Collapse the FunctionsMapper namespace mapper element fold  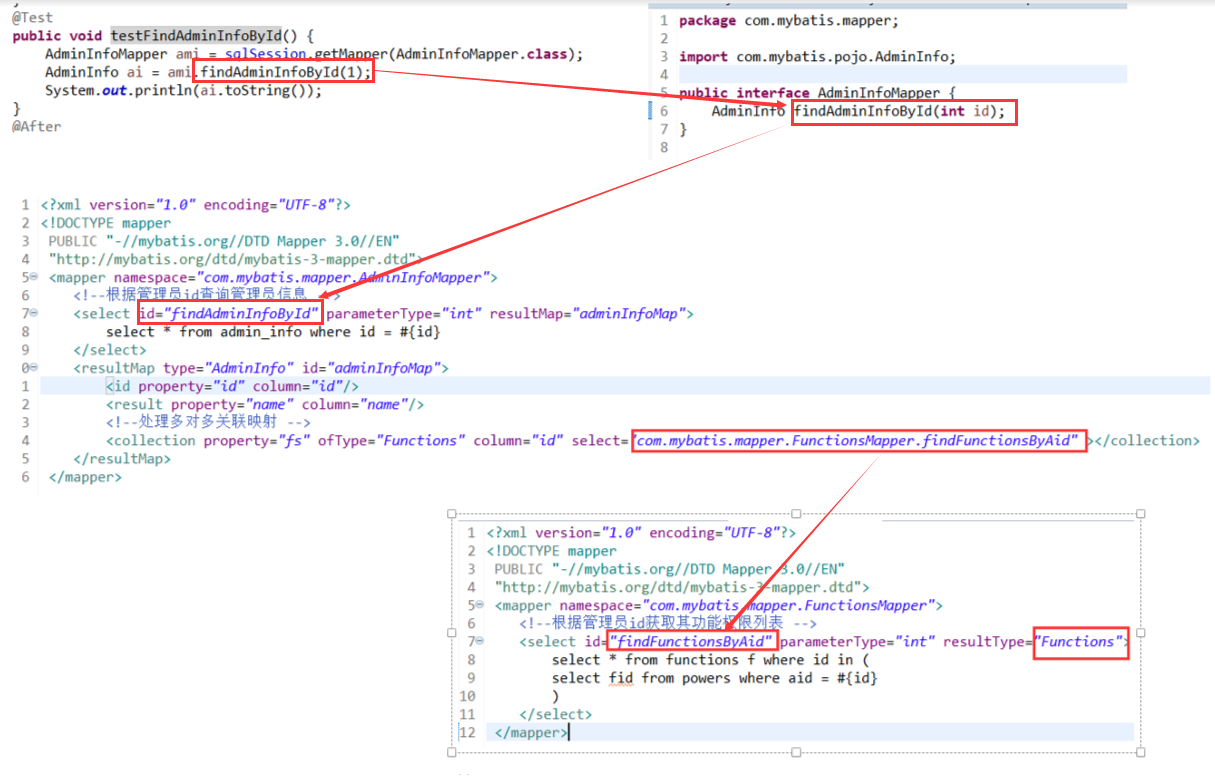tap(481, 605)
